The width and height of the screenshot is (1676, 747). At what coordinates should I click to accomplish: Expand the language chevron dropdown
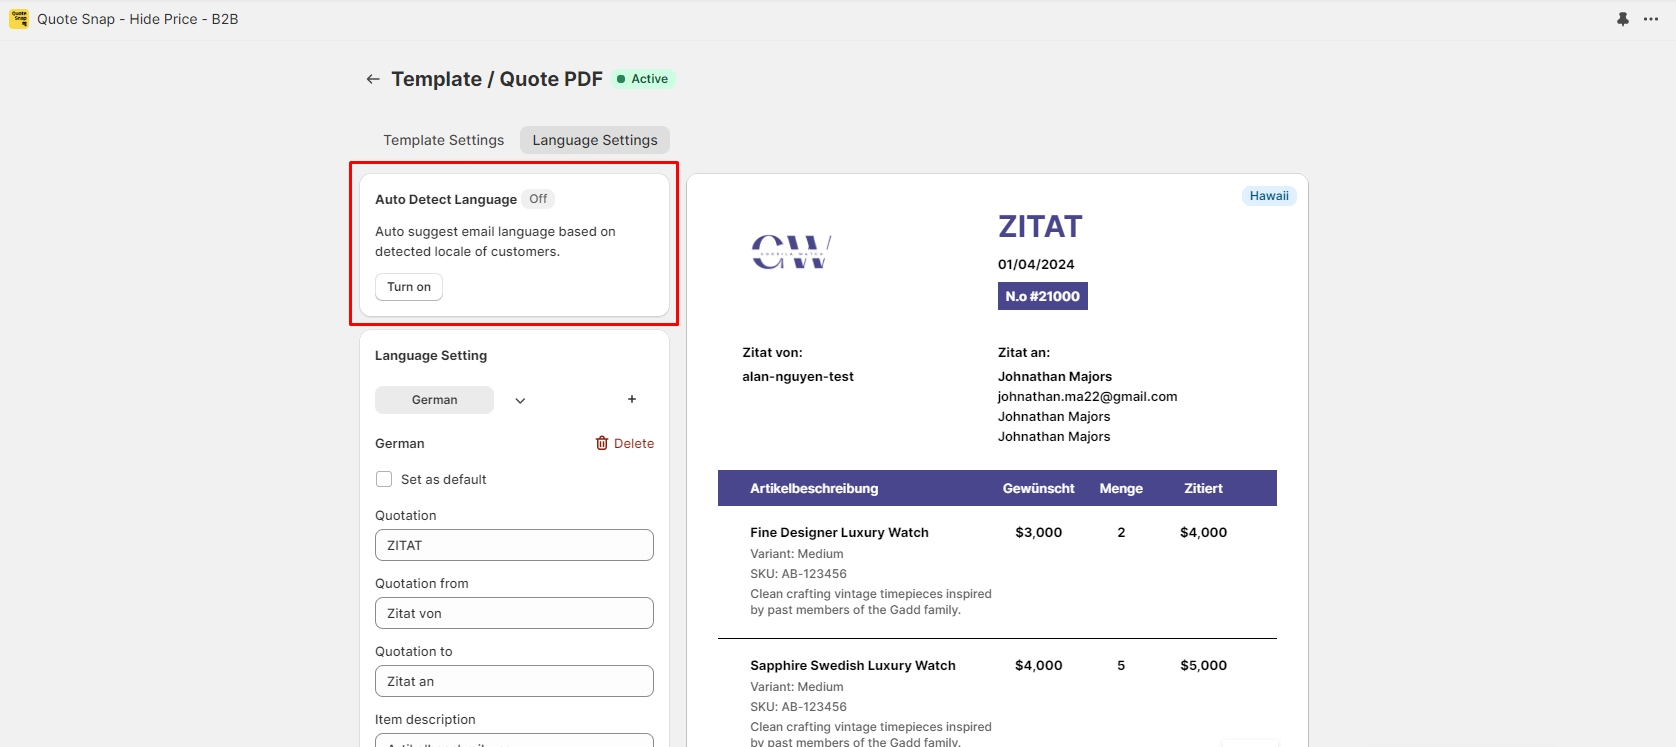520,400
